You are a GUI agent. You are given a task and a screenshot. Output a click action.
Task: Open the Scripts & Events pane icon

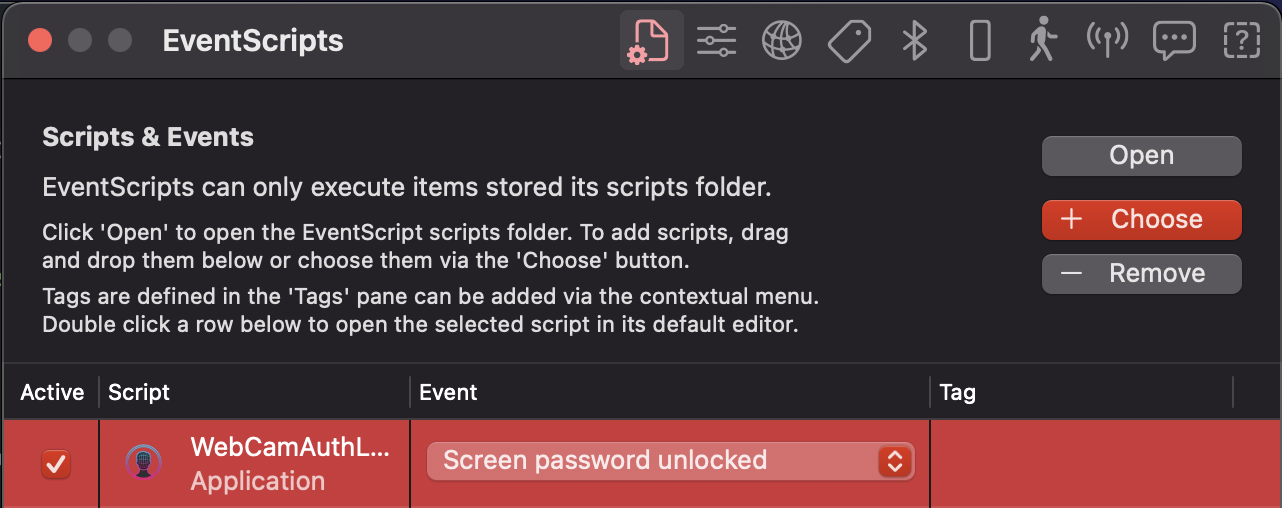coord(651,41)
